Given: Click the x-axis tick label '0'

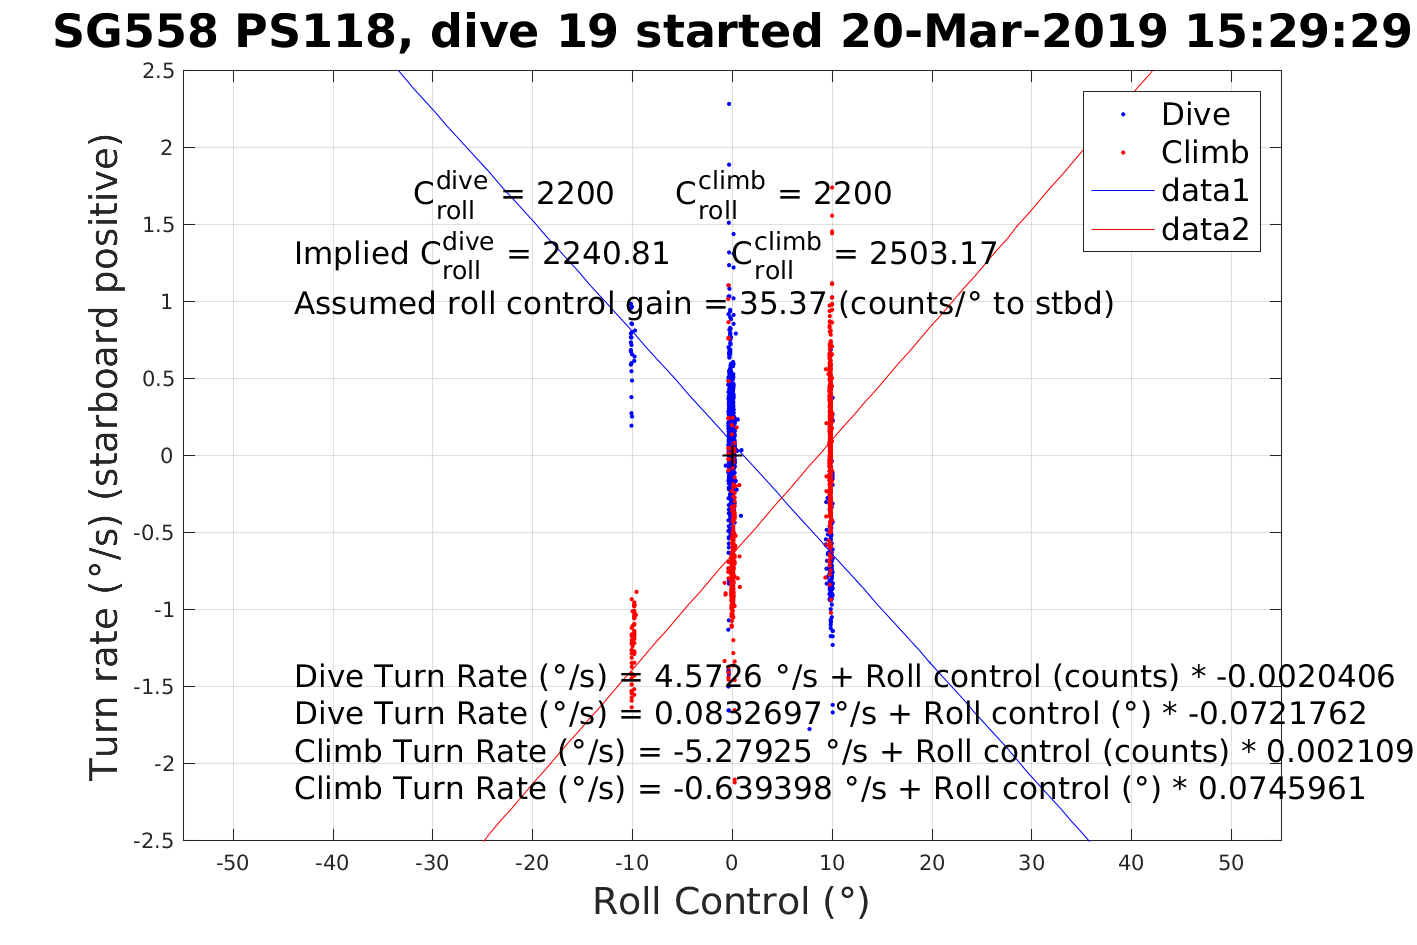Looking at the screenshot, I should pos(732,863).
